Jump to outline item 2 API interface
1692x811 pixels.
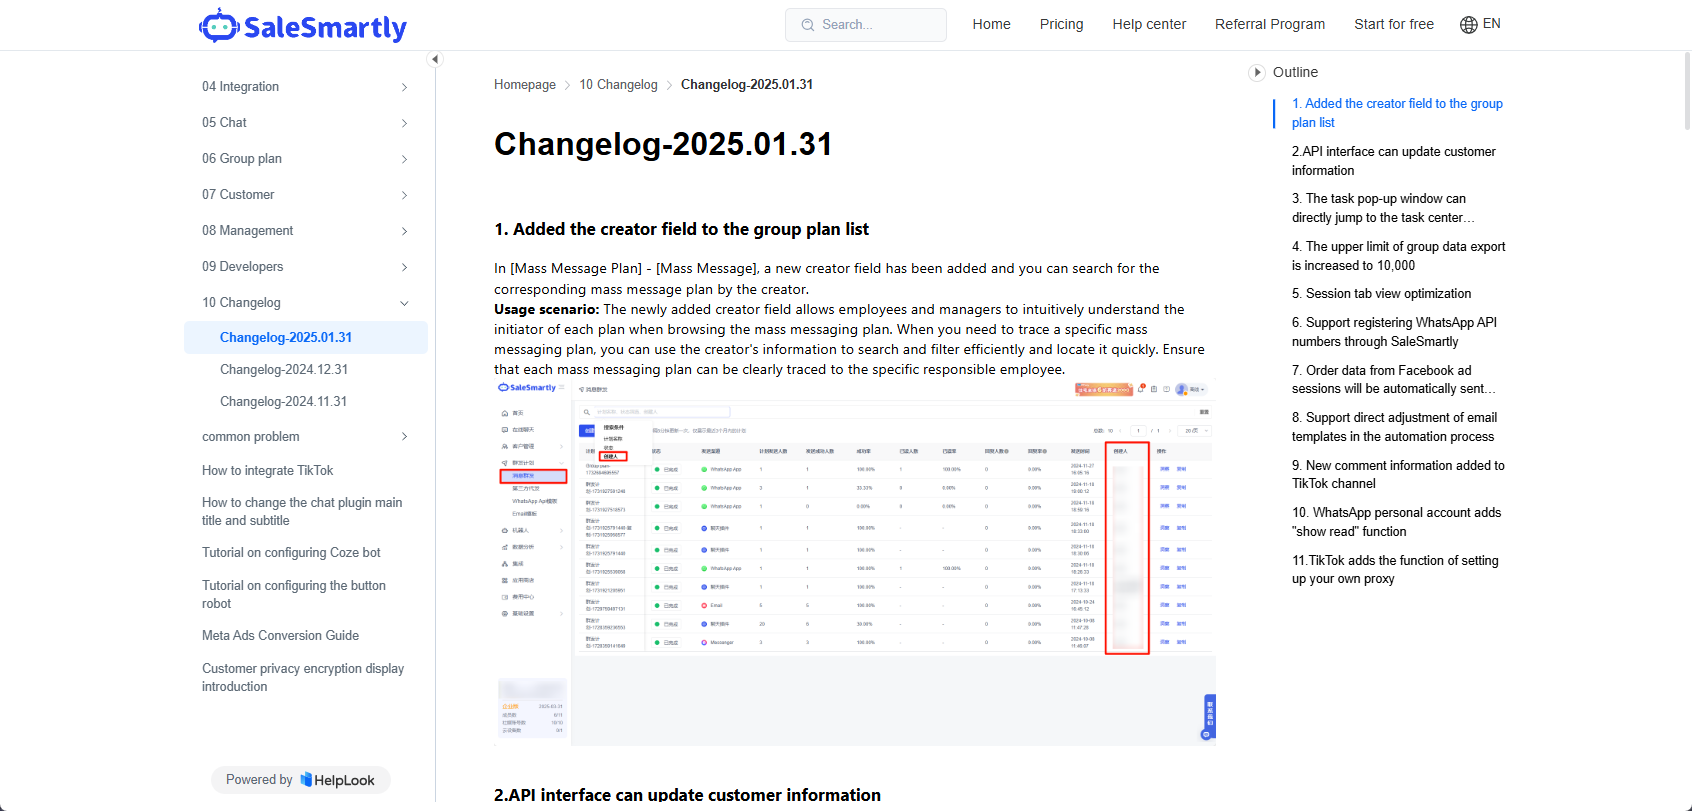pos(1394,161)
